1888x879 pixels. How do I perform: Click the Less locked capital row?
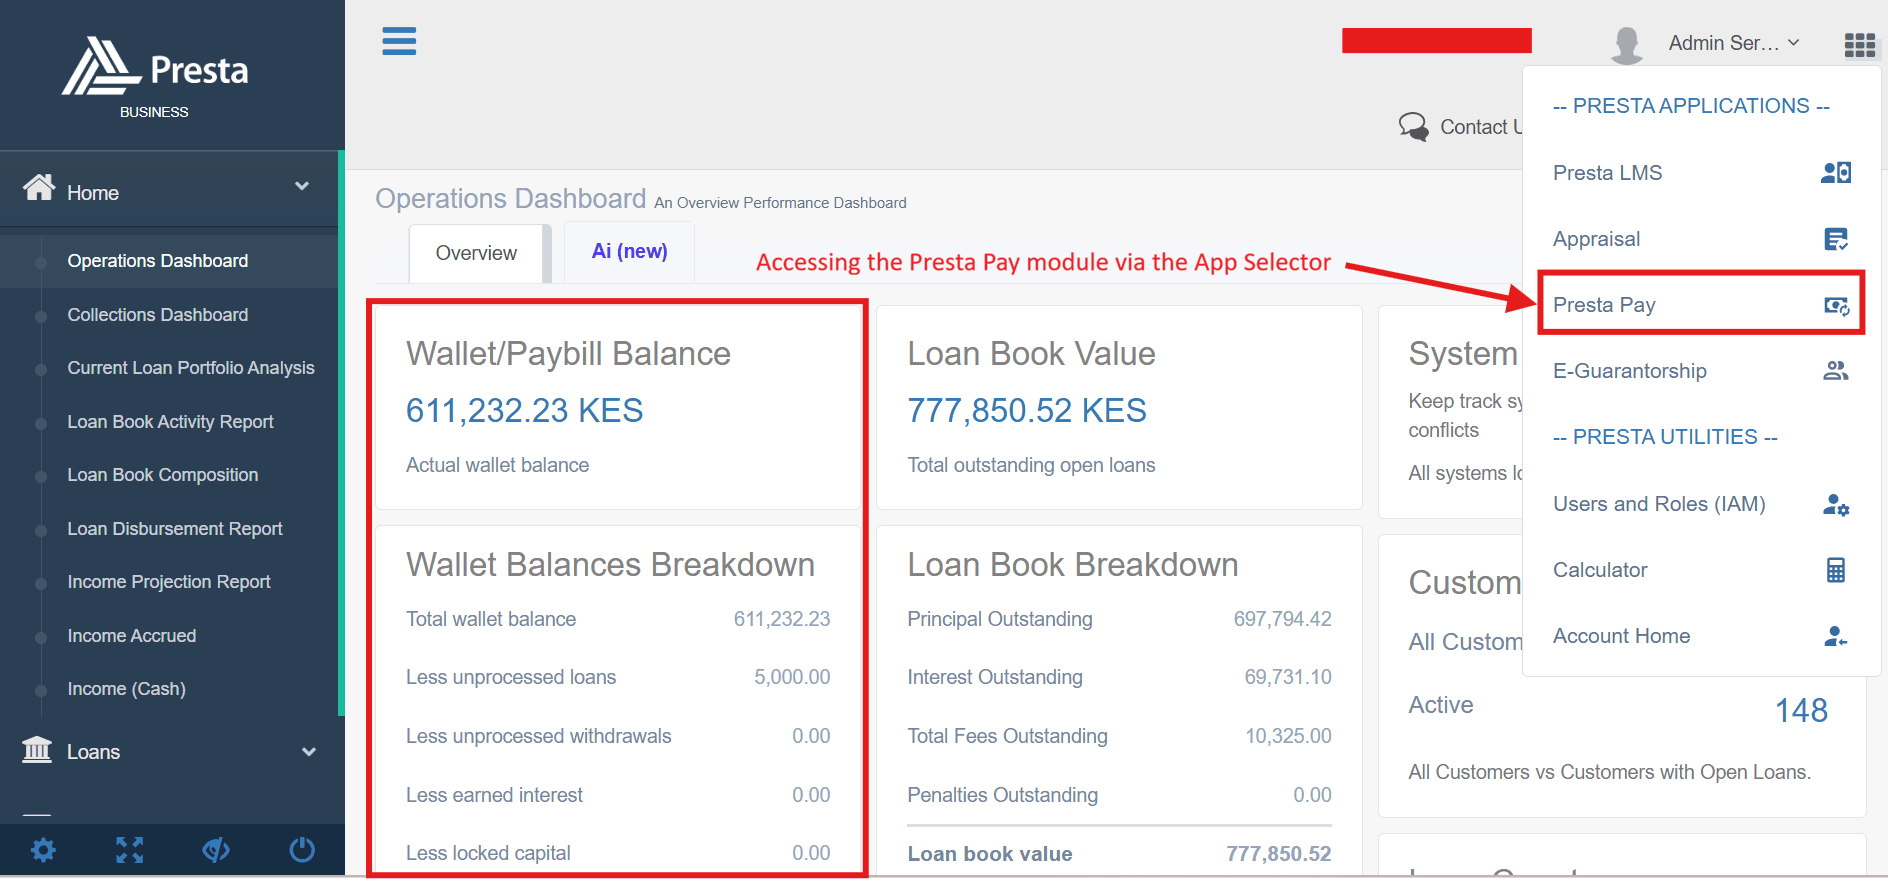(x=618, y=853)
